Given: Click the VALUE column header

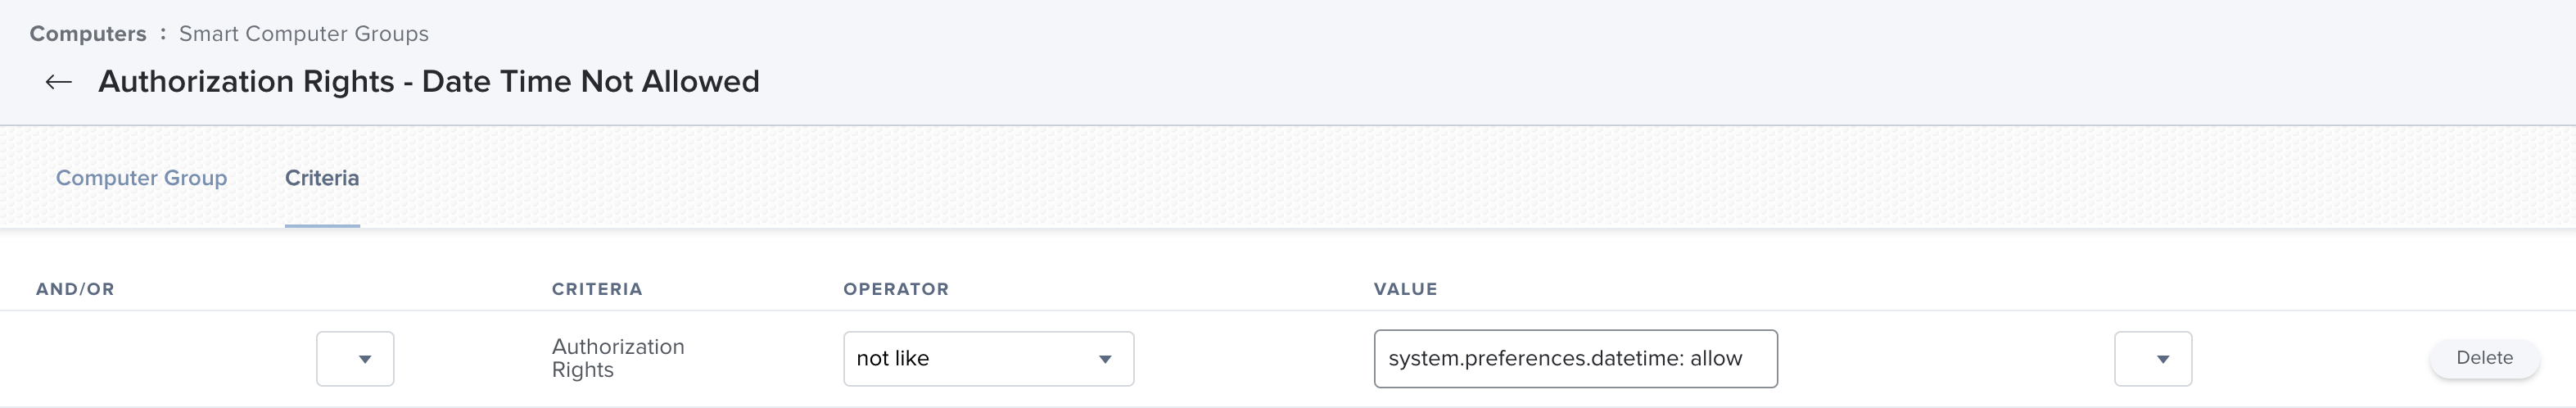Looking at the screenshot, I should point(1405,289).
